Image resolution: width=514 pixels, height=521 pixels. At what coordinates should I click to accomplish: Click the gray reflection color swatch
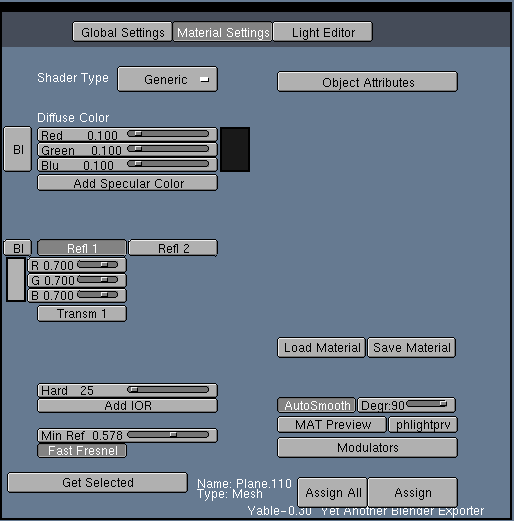point(16,280)
